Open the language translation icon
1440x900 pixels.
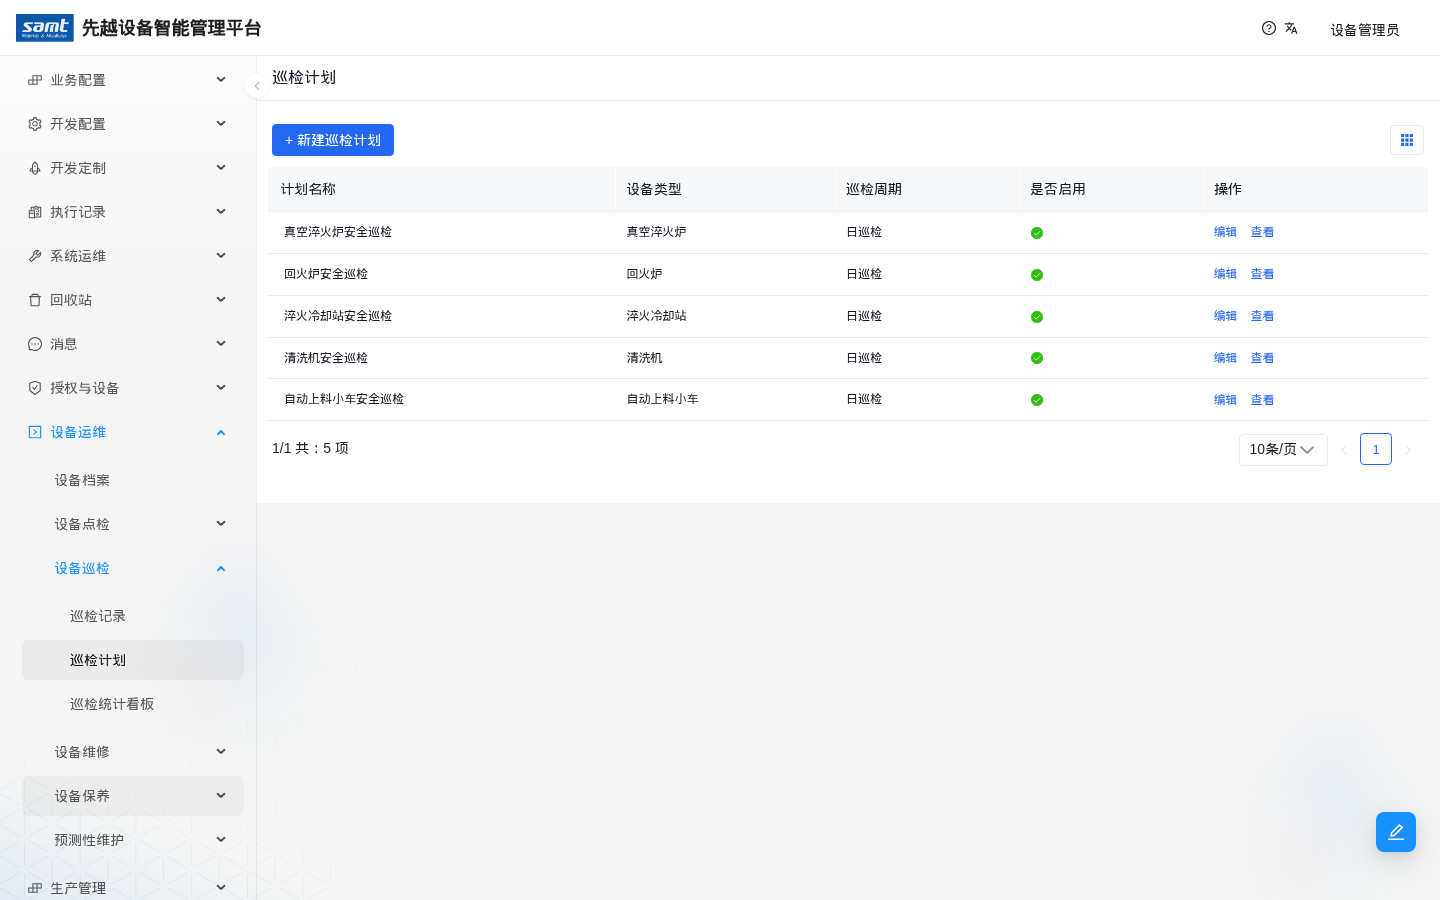pyautogui.click(x=1291, y=28)
